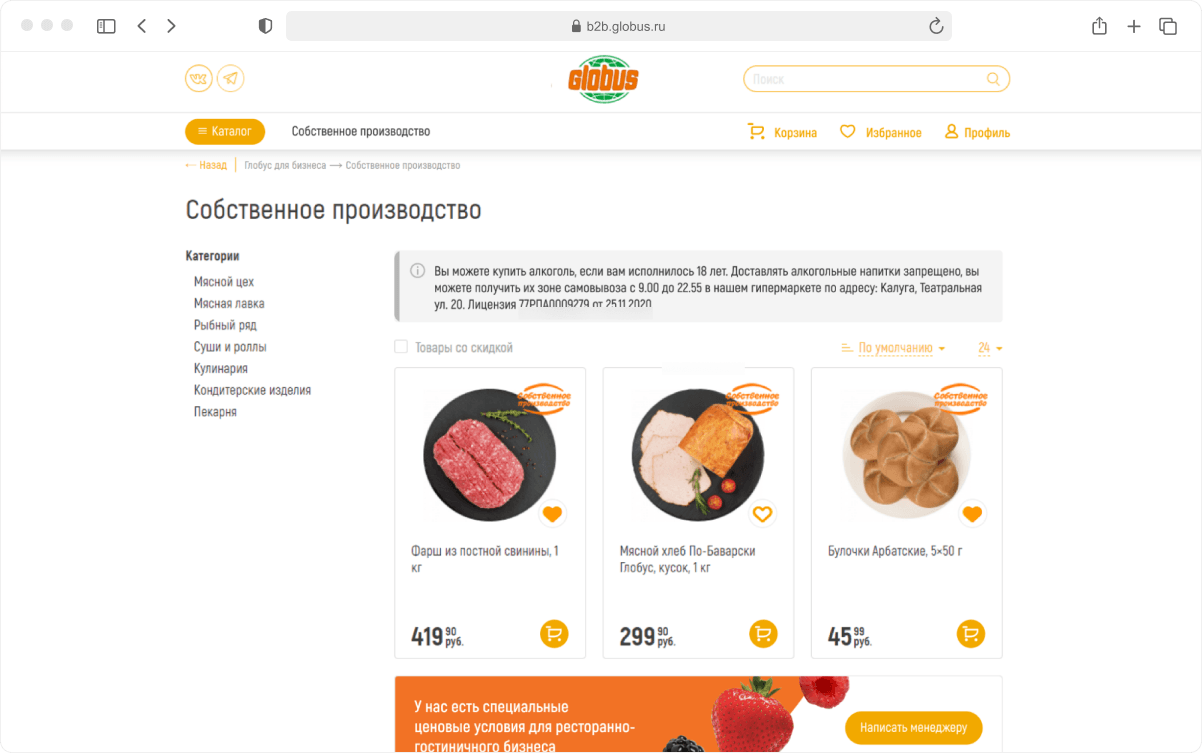Image resolution: width=1202 pixels, height=753 pixels.
Task: Toggle favorite heart on Мясной хлеб По-Баварски
Action: click(x=763, y=514)
